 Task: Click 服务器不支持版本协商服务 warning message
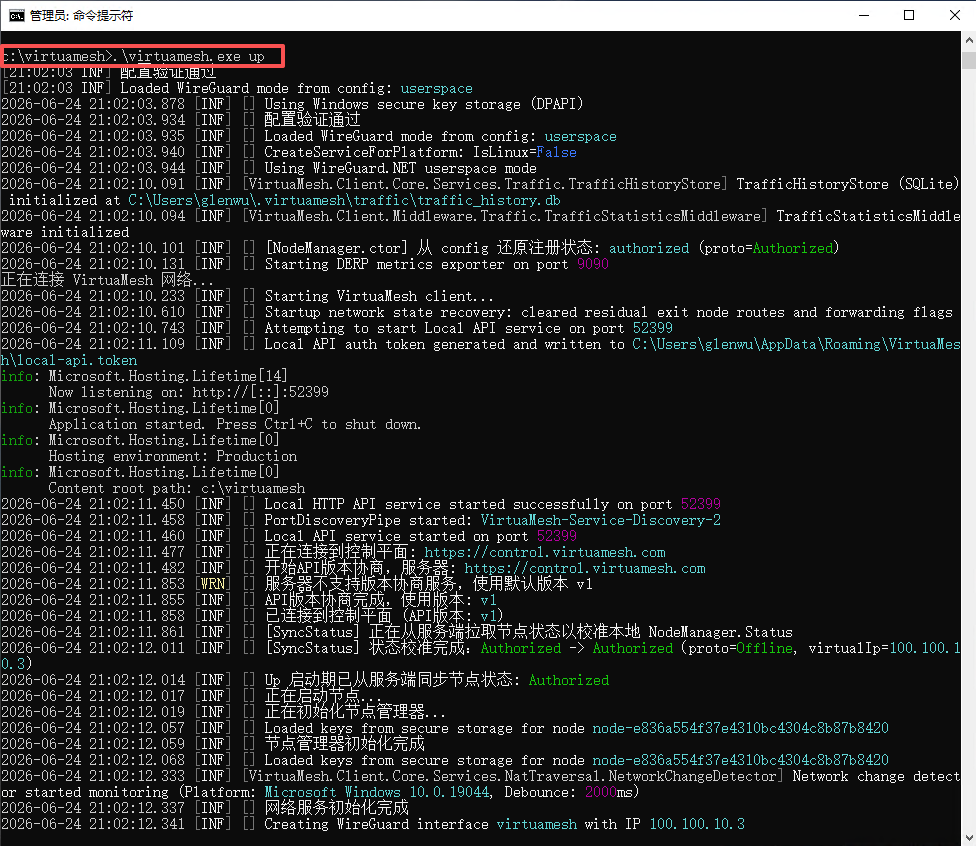click(428, 584)
